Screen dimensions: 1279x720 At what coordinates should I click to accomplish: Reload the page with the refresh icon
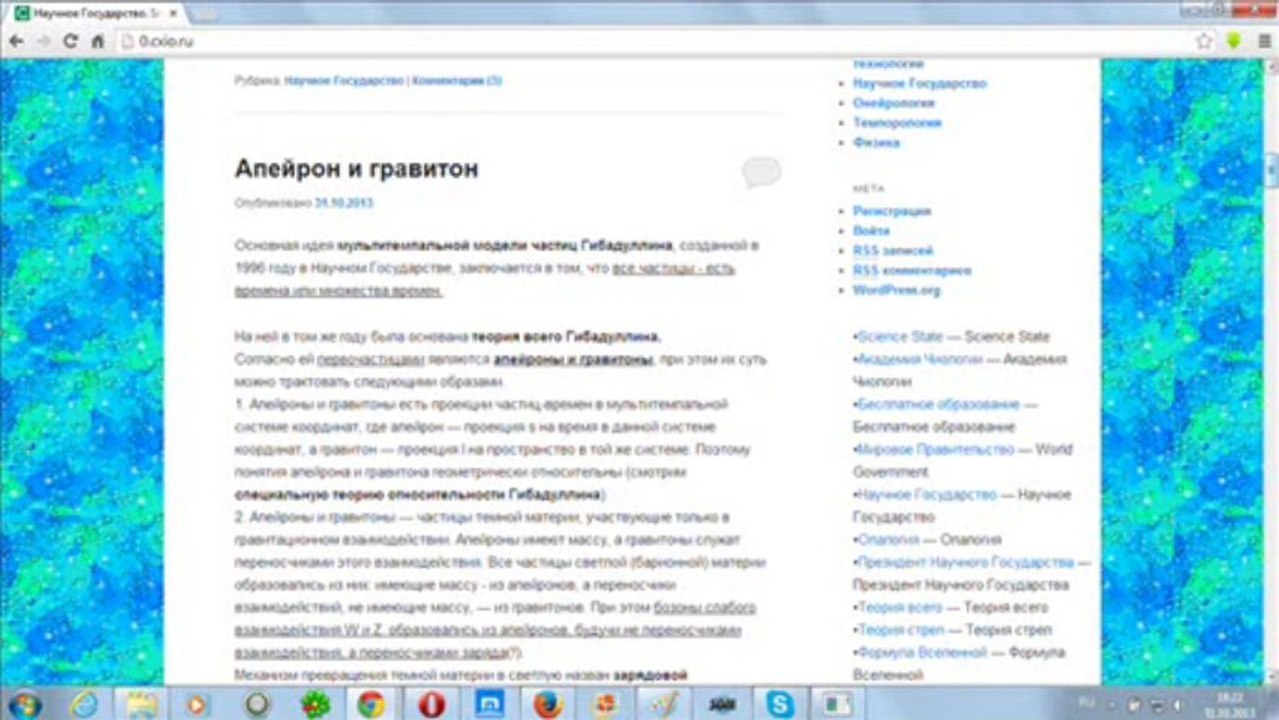[x=70, y=41]
